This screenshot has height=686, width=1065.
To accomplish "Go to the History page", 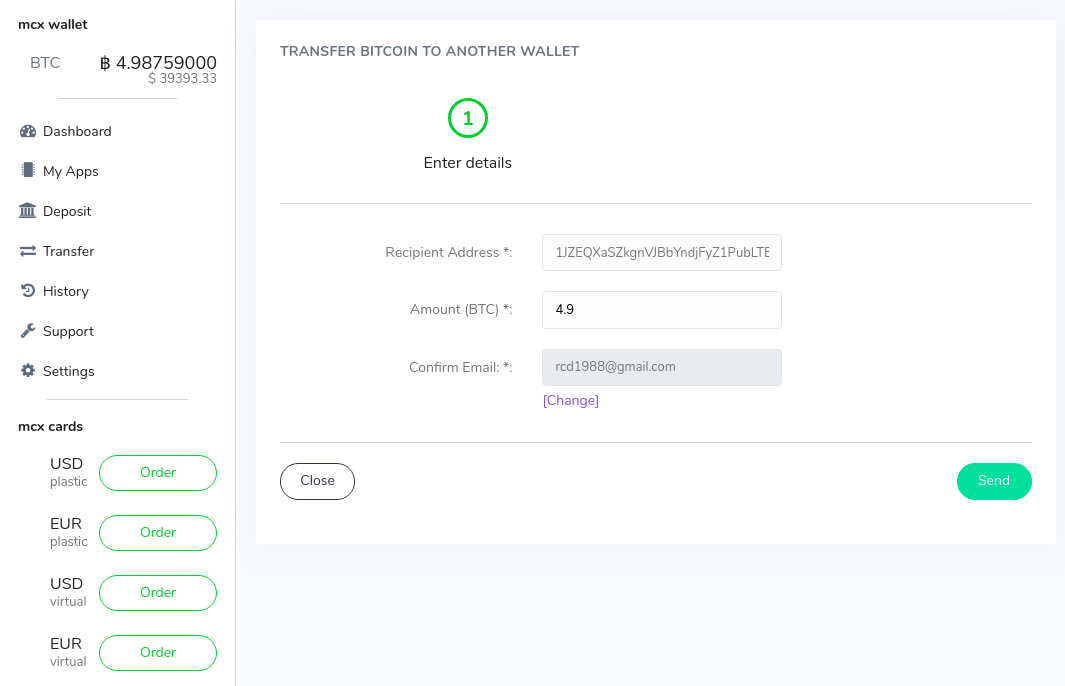I will 65,291.
